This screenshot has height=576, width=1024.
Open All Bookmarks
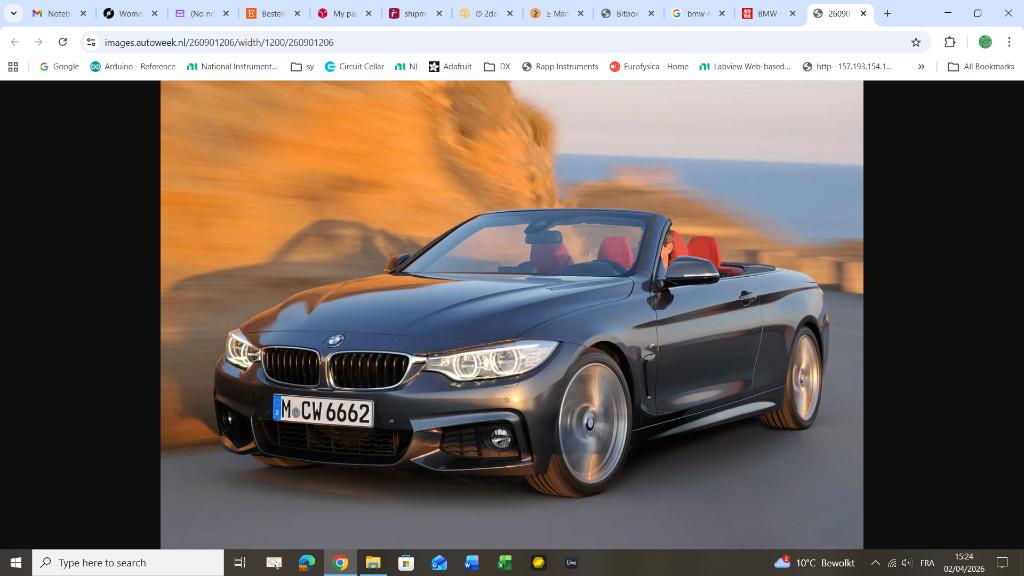coord(984,66)
